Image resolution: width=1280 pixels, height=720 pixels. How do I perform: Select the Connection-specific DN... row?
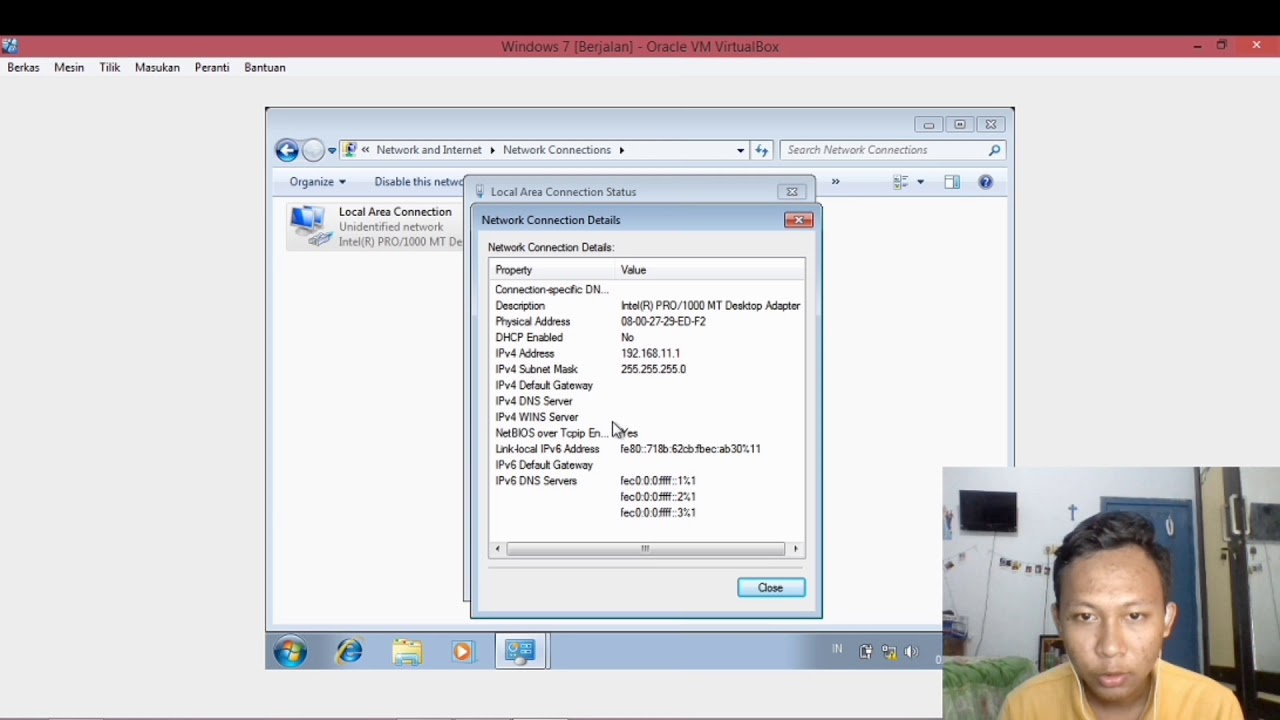646,290
